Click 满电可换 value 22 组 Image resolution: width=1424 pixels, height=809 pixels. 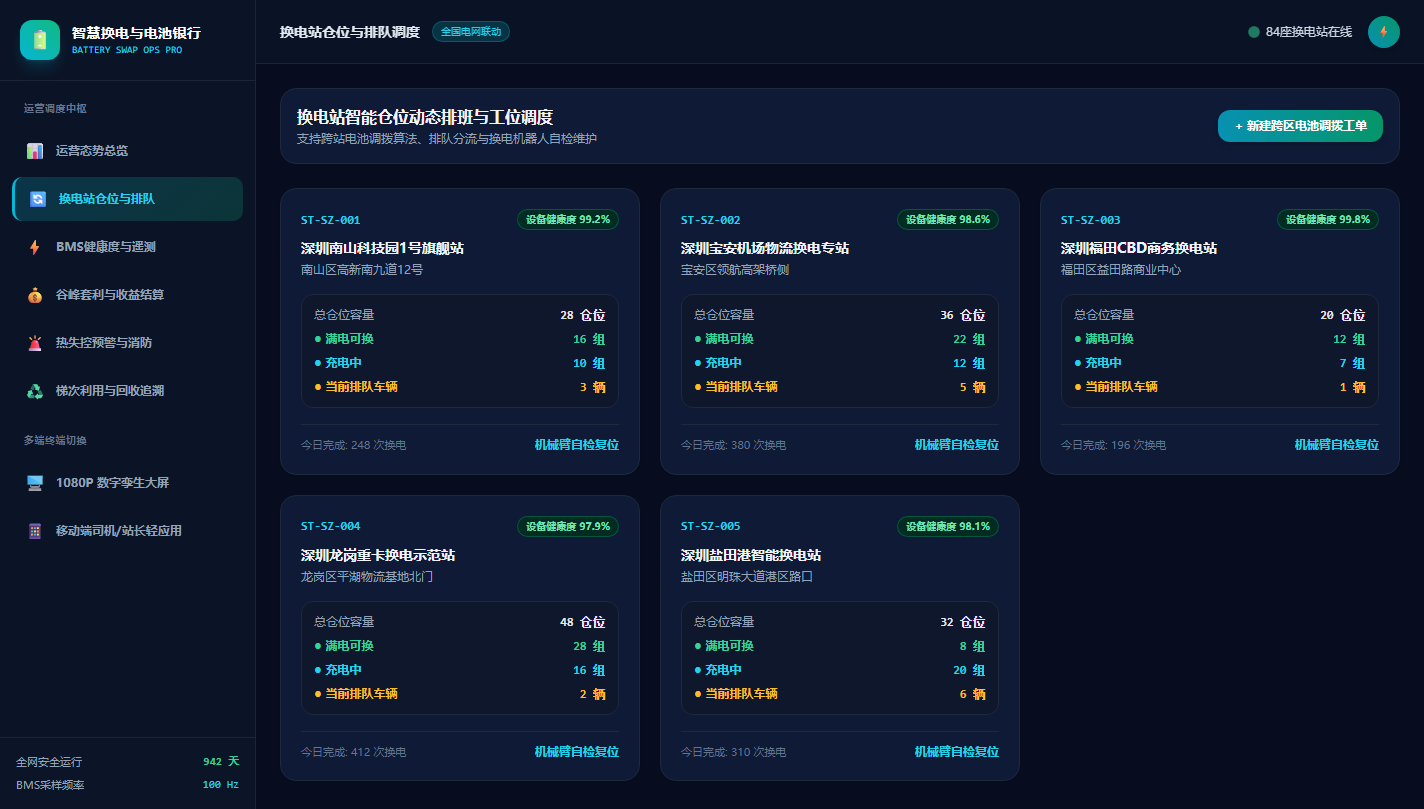click(x=969, y=339)
